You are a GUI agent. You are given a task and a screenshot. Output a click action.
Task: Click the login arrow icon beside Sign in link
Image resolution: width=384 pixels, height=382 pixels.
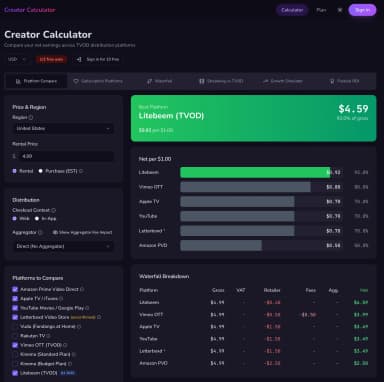coord(79,59)
